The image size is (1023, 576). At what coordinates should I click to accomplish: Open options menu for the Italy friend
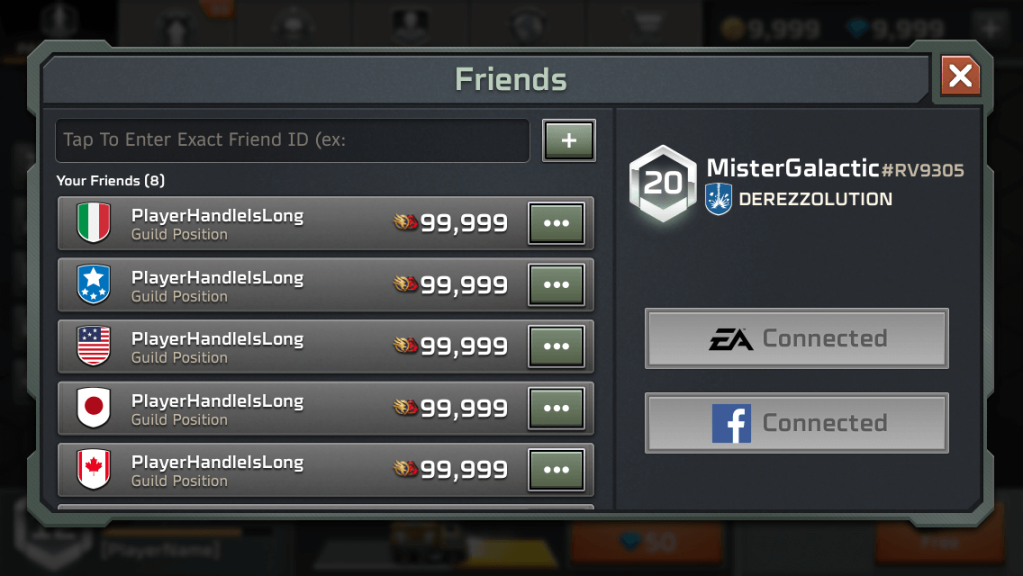(556, 223)
